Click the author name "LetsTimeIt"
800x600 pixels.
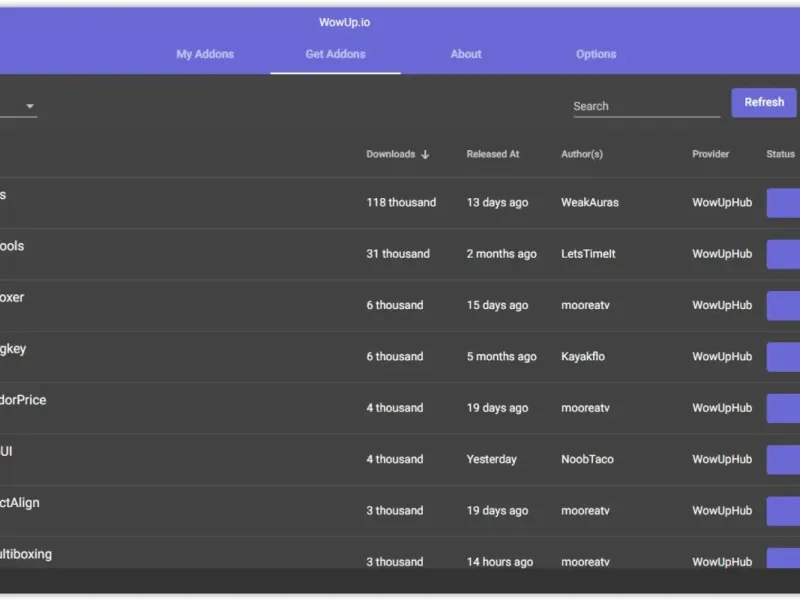coord(588,254)
